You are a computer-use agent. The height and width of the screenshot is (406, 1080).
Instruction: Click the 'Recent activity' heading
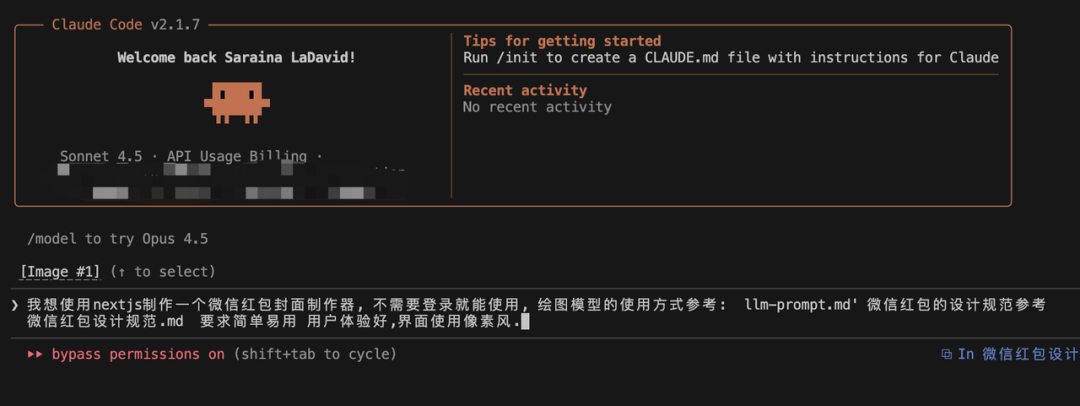pyautogui.click(x=525, y=90)
